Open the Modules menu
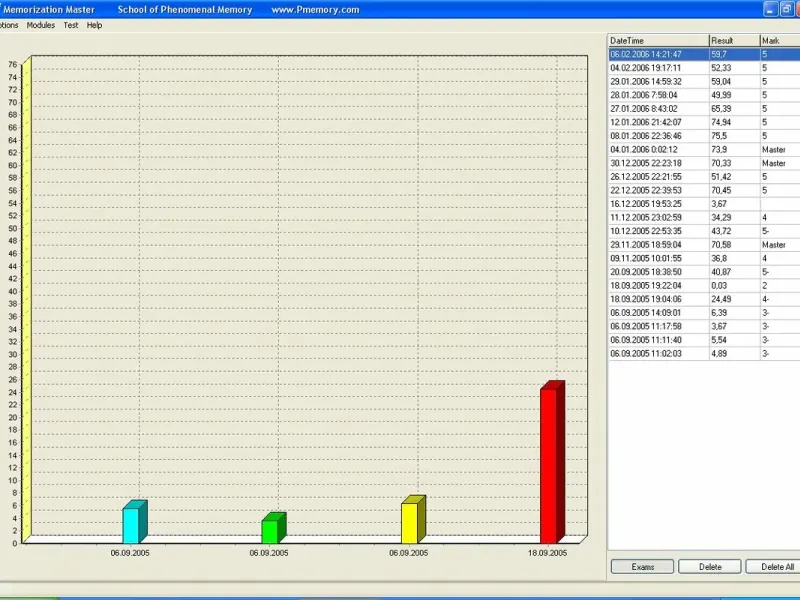The height and width of the screenshot is (600, 800). click(41, 25)
